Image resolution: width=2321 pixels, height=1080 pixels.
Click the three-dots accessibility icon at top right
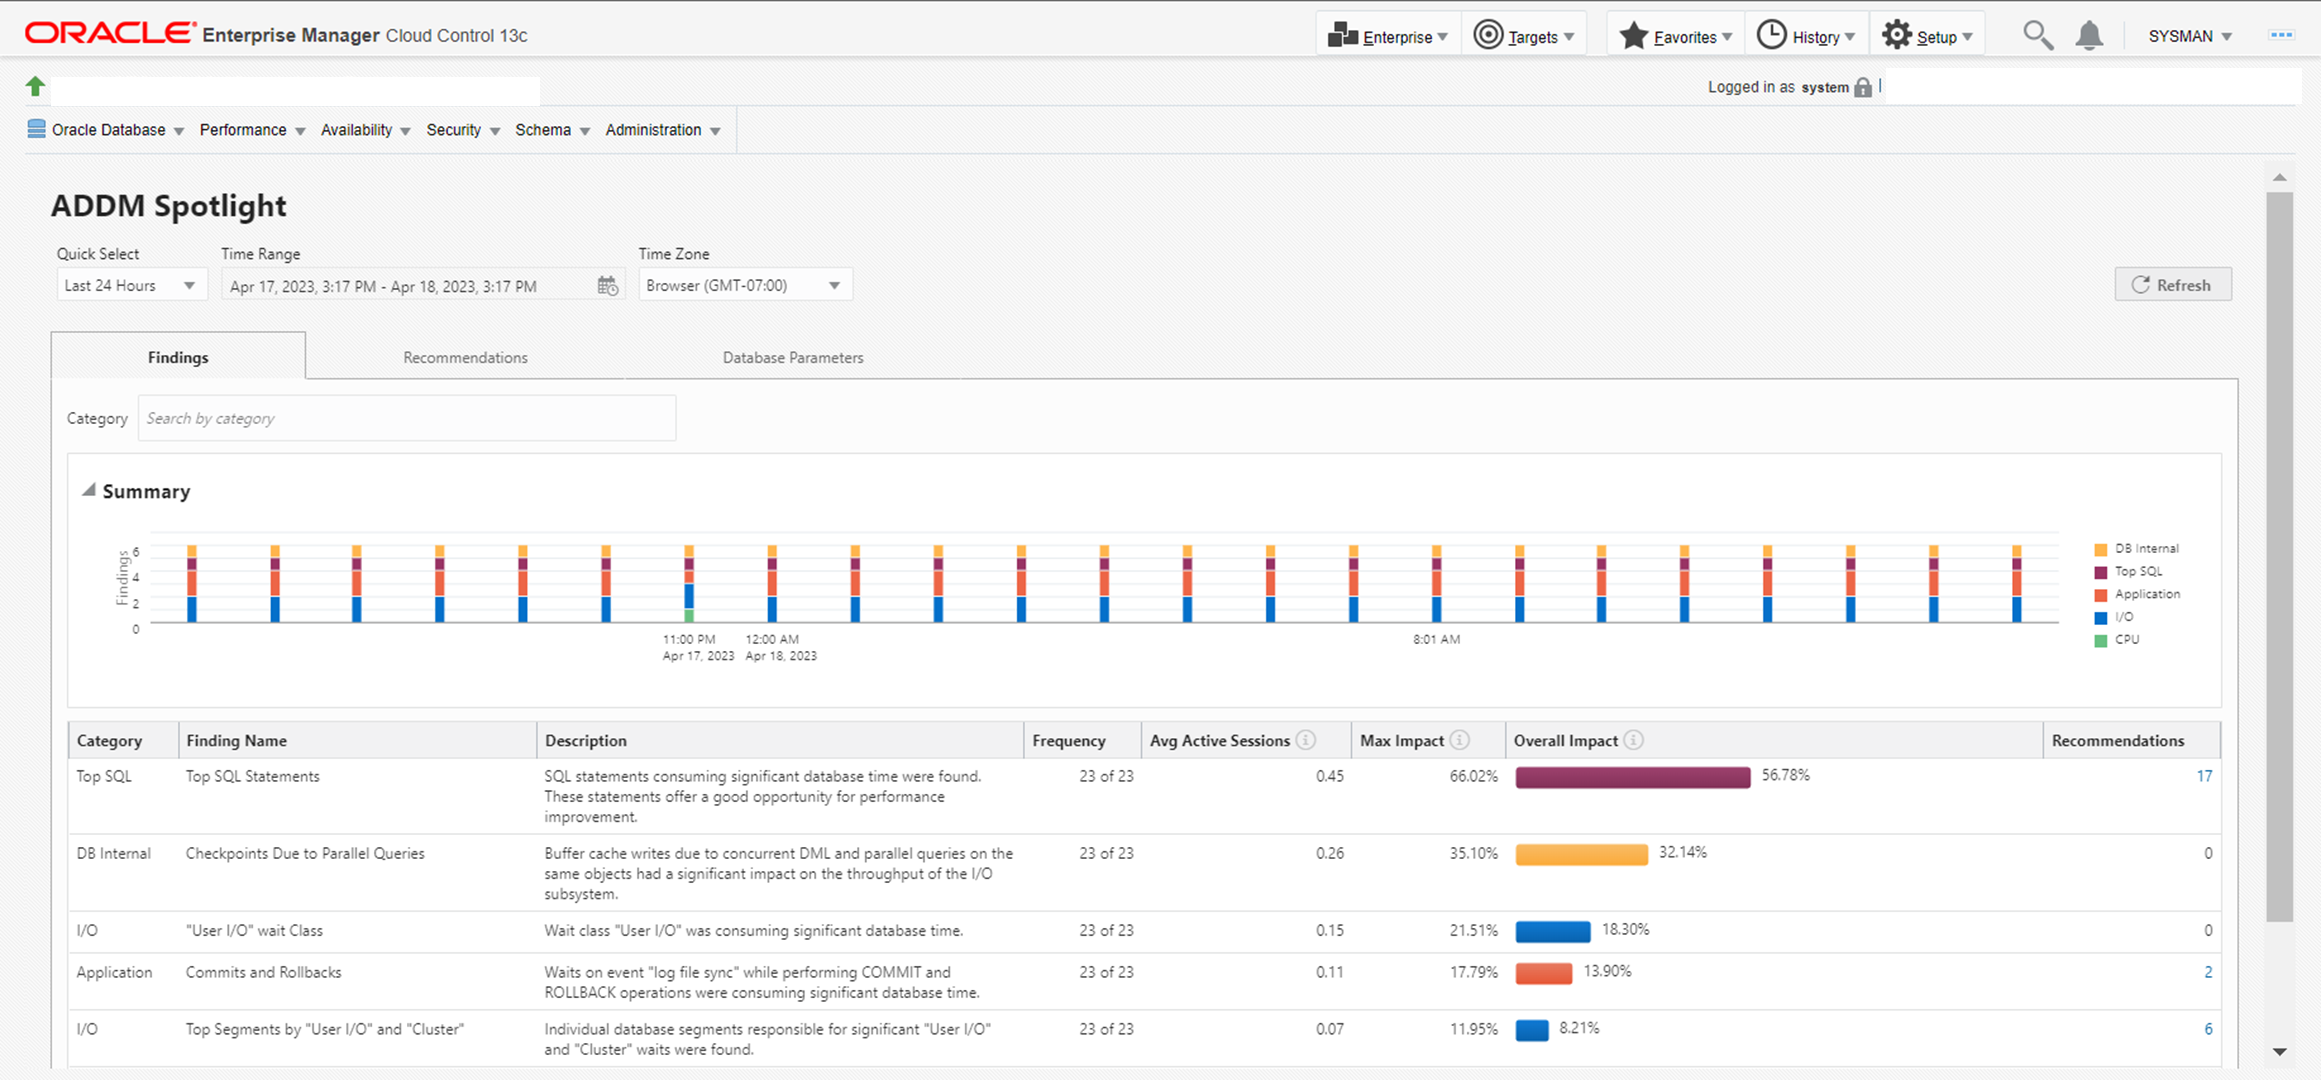(x=2281, y=36)
